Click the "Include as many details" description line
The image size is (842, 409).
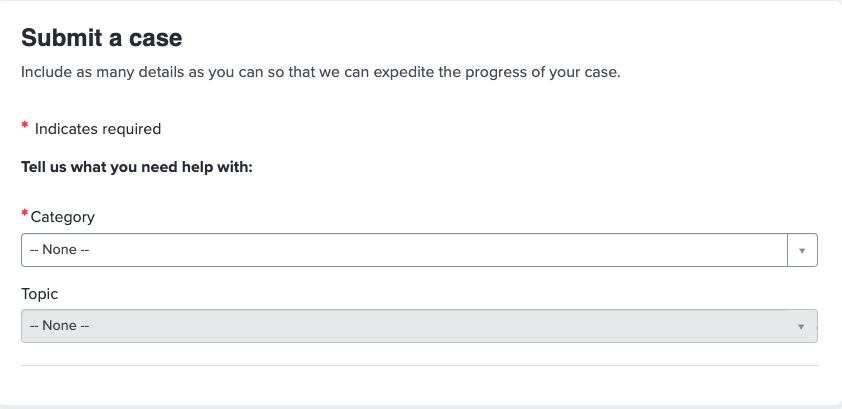pyautogui.click(x=320, y=73)
